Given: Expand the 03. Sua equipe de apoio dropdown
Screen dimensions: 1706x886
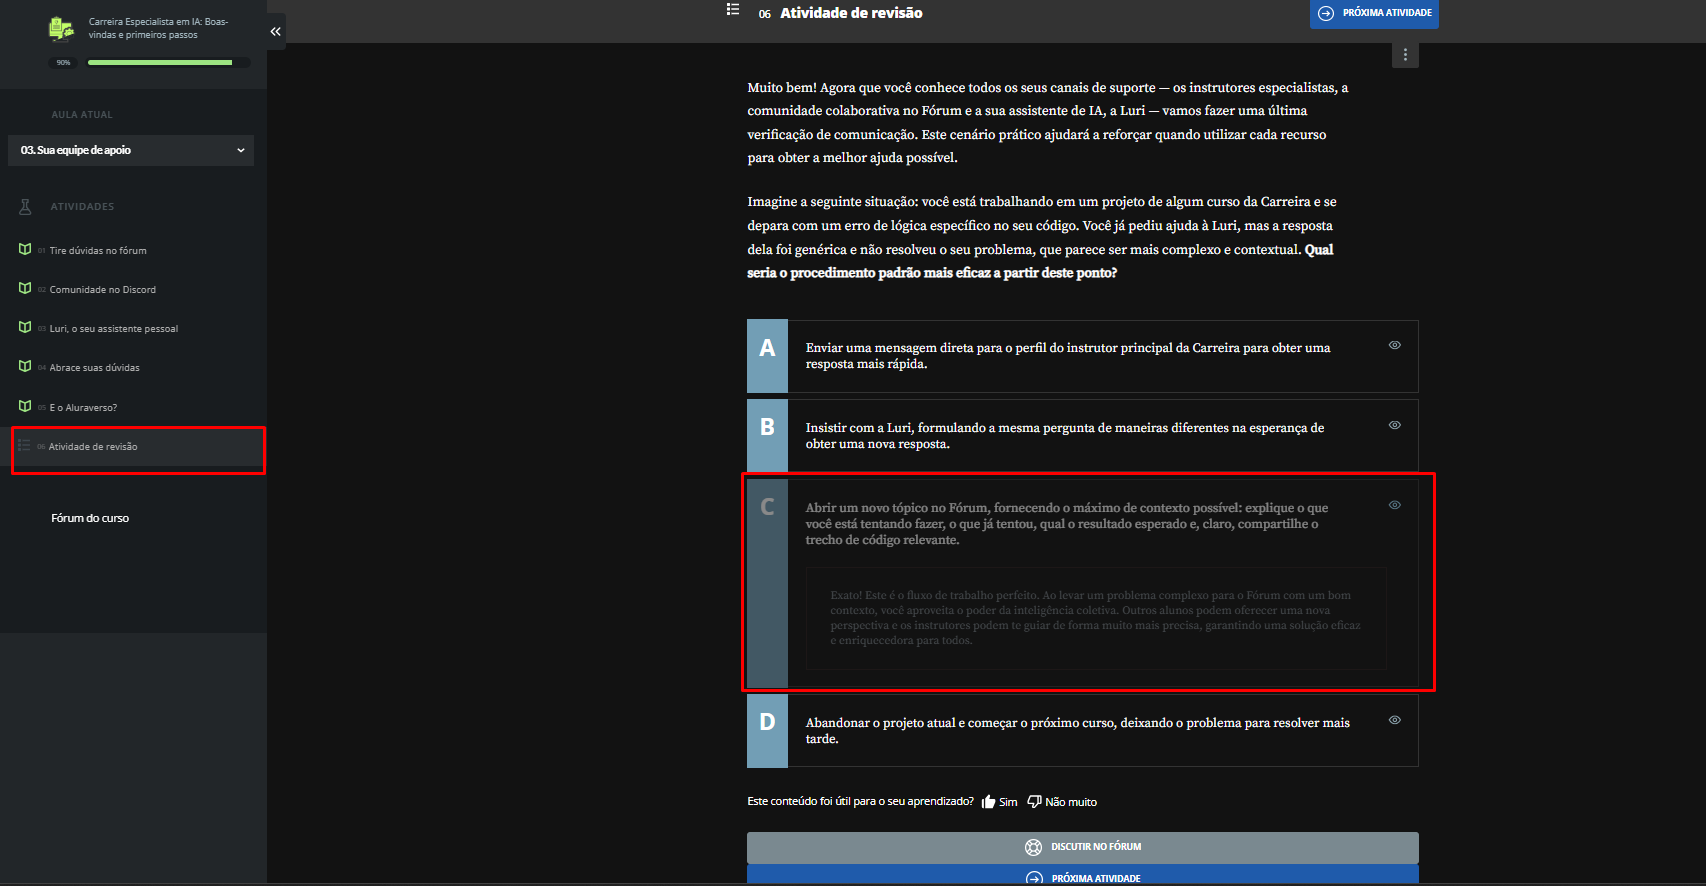Looking at the screenshot, I should click(131, 150).
